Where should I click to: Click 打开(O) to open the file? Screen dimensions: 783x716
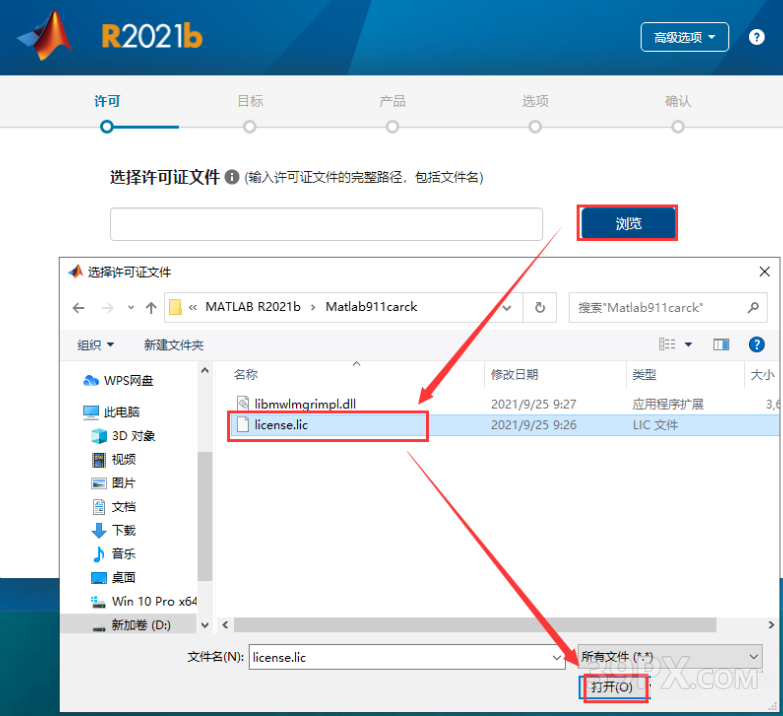pyautogui.click(x=612, y=688)
